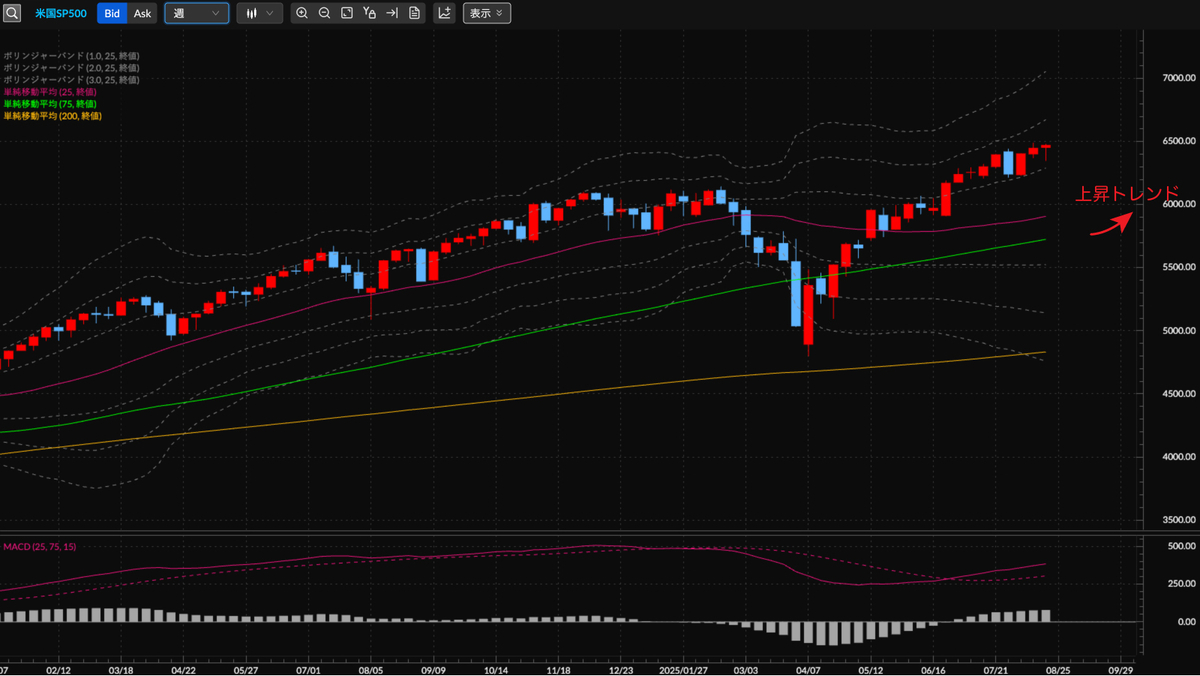Screen dimensions: 1200x676
Task: Click the 米国SP500 symbol name
Action: 60,13
